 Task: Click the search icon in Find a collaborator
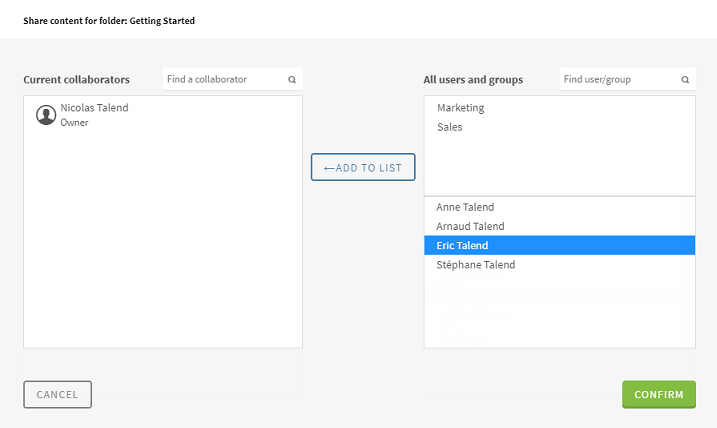pos(292,79)
